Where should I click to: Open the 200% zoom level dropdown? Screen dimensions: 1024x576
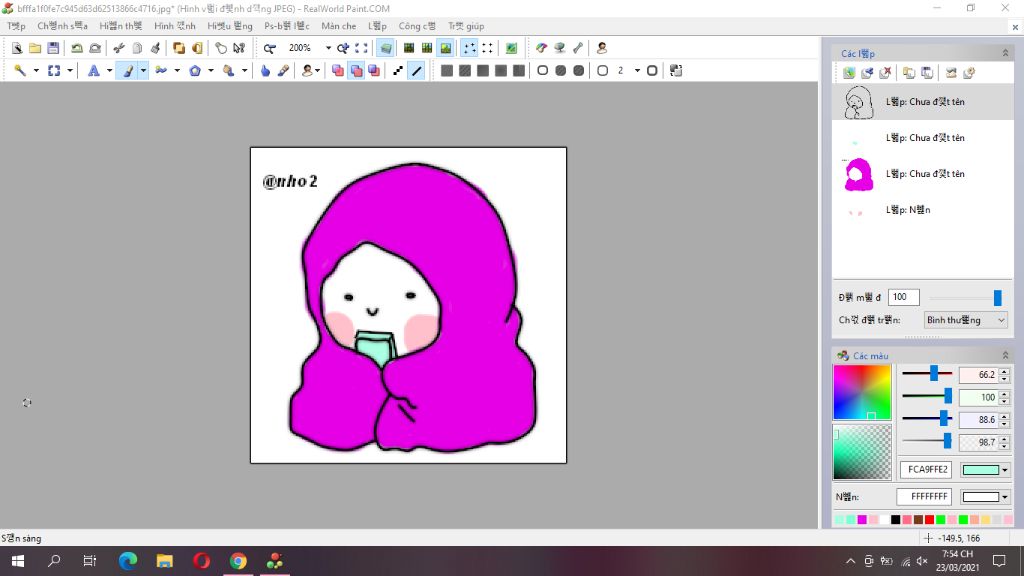(x=328, y=48)
